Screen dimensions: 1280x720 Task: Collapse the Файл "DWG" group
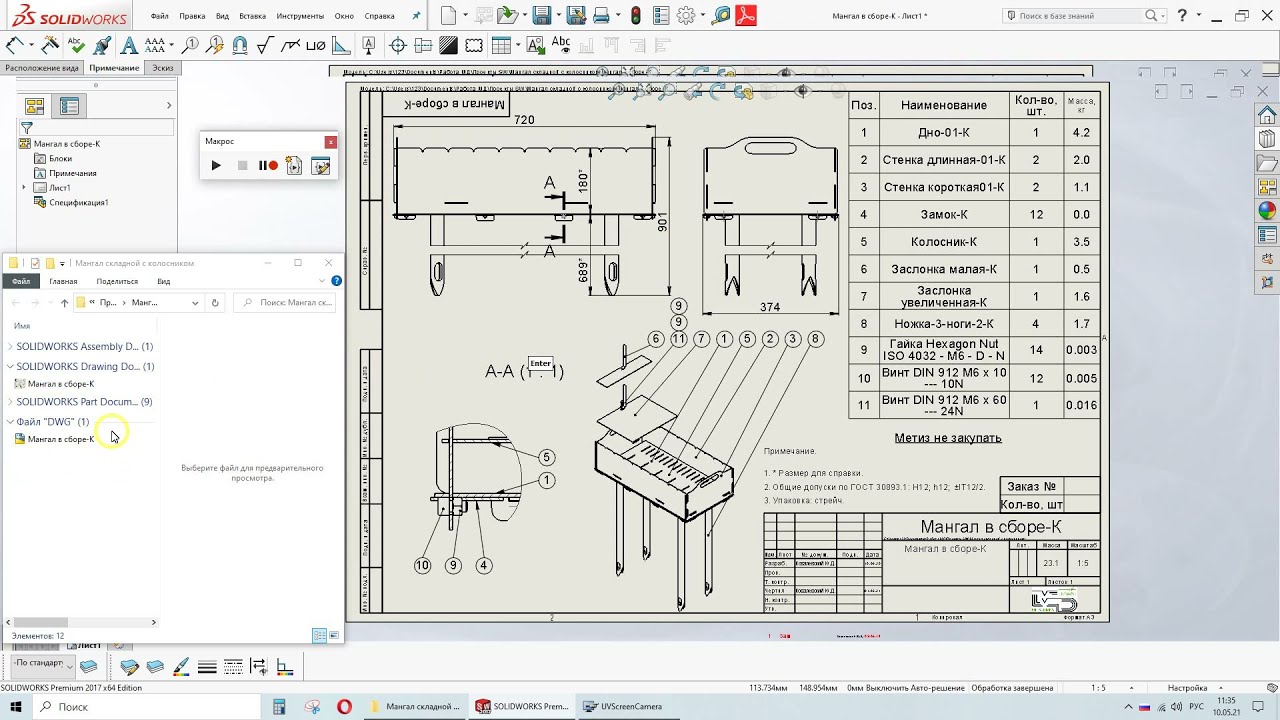pos(10,421)
